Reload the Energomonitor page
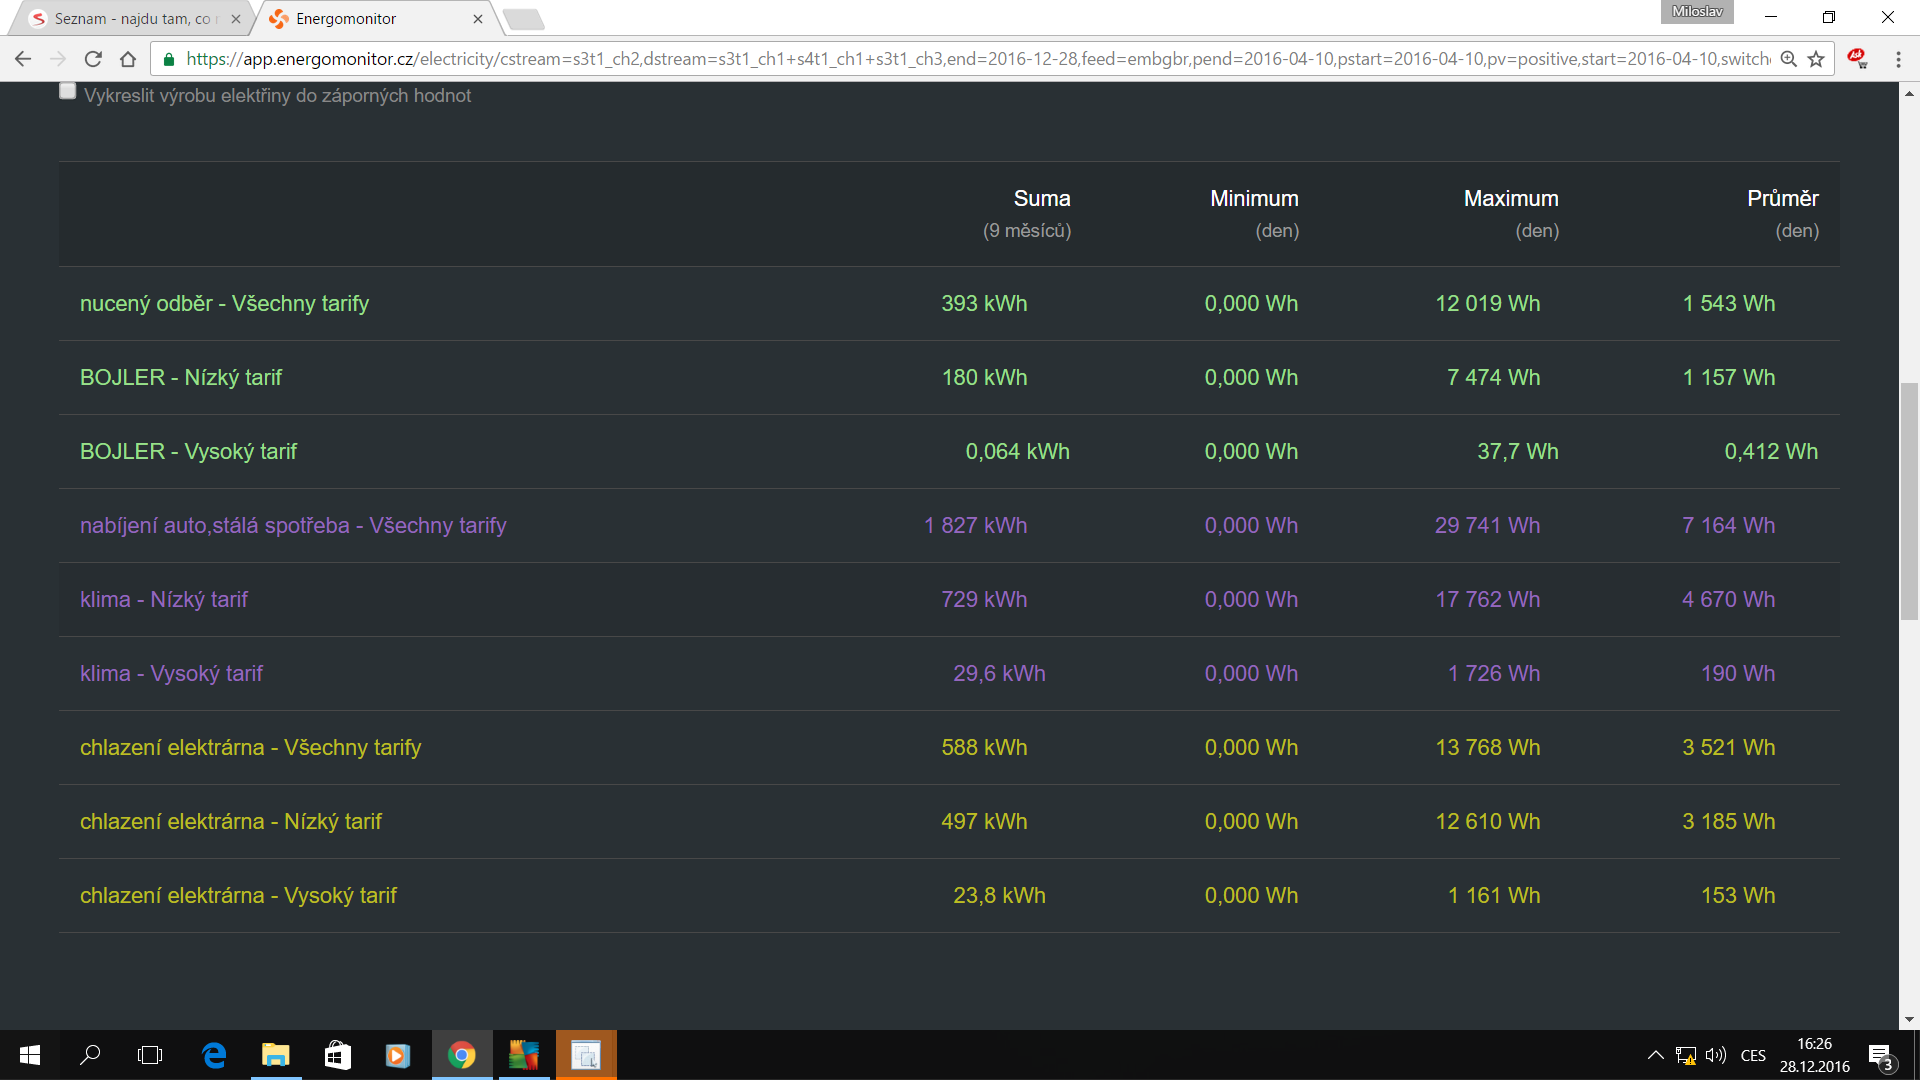Image resolution: width=1920 pixels, height=1080 pixels. (x=93, y=59)
